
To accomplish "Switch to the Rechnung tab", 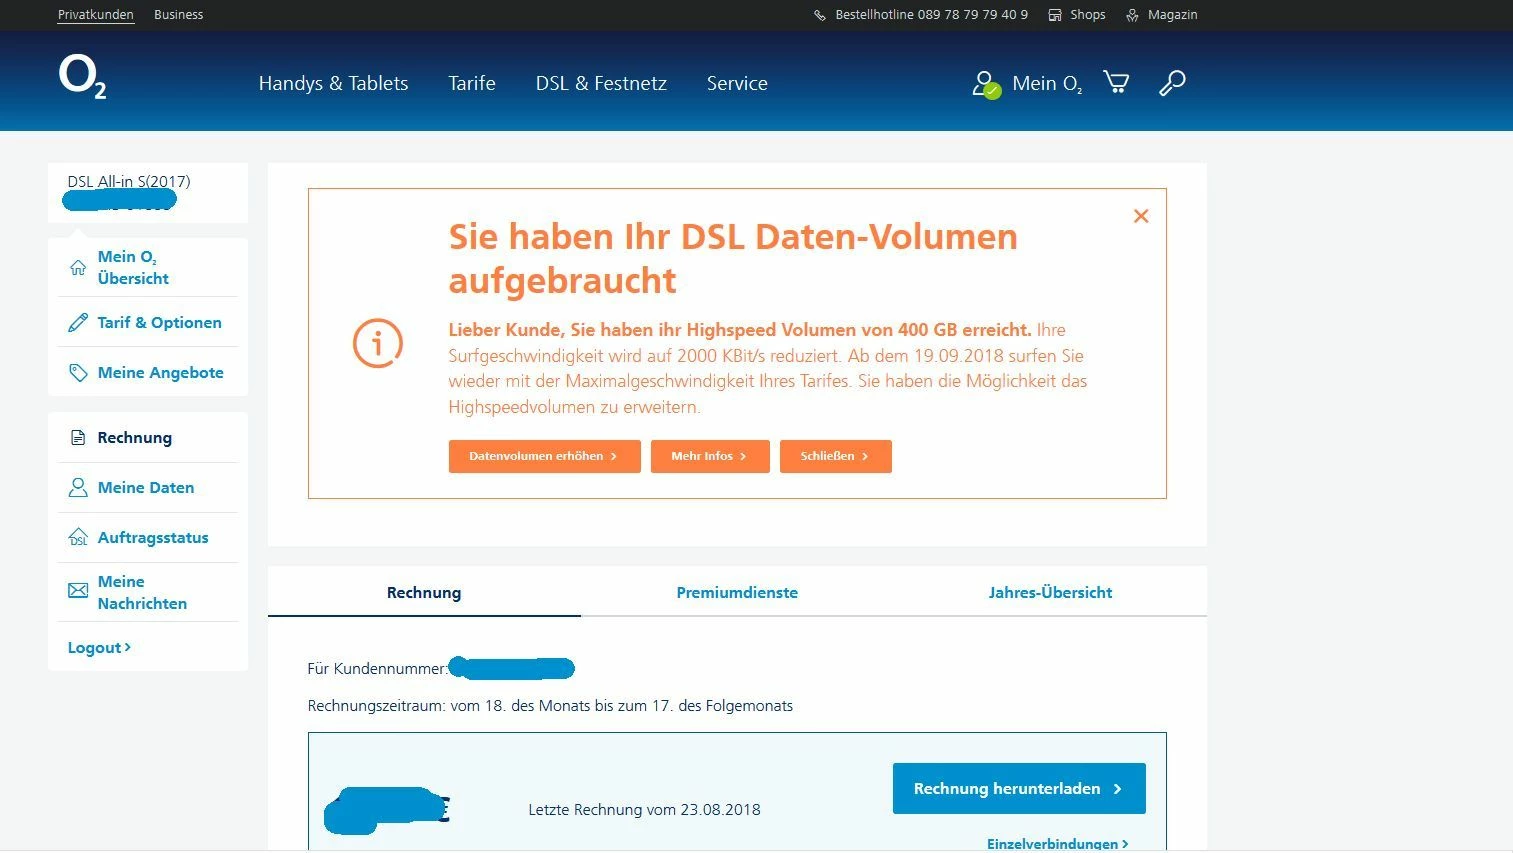I will (424, 592).
